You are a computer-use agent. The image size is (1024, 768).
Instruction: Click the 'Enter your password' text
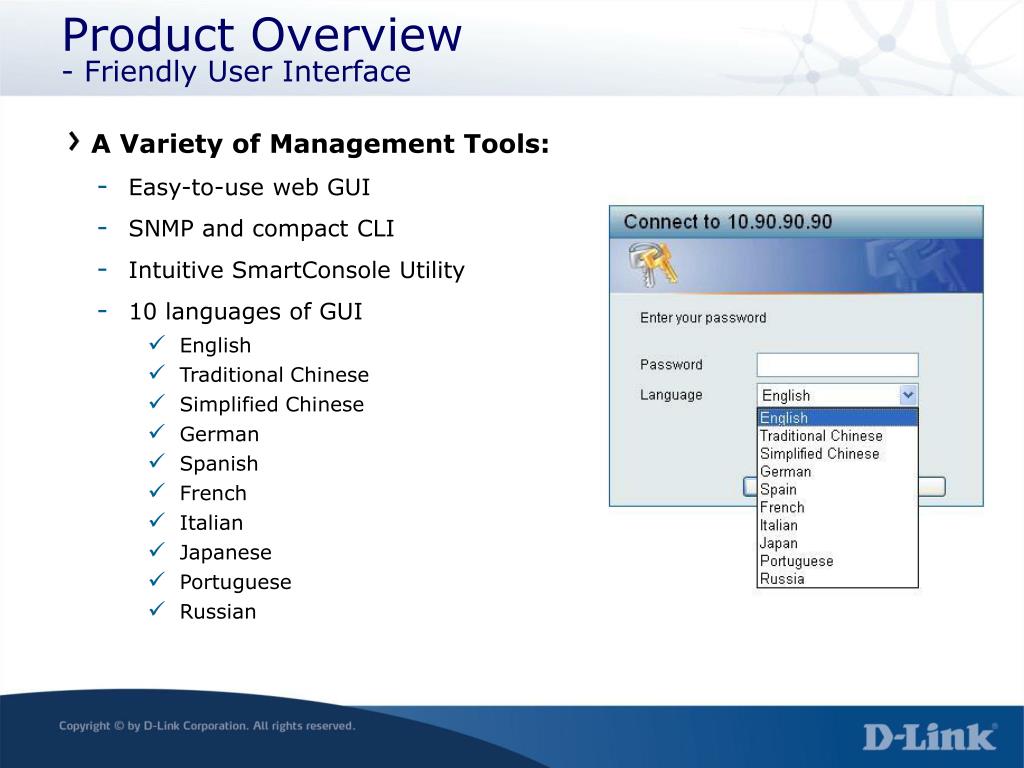[703, 318]
